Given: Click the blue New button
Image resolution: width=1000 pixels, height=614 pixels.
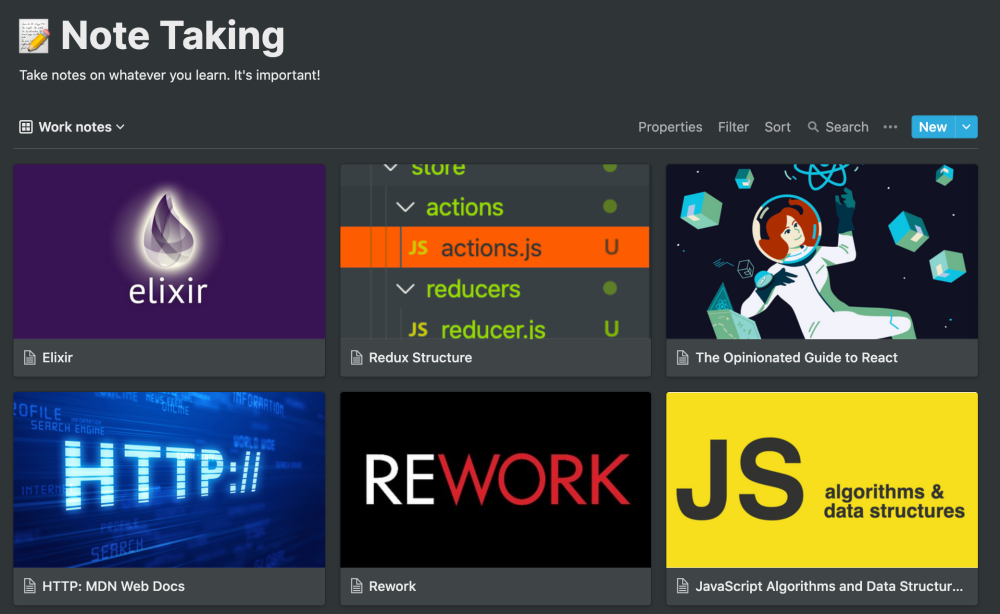Looking at the screenshot, I should [x=933, y=127].
